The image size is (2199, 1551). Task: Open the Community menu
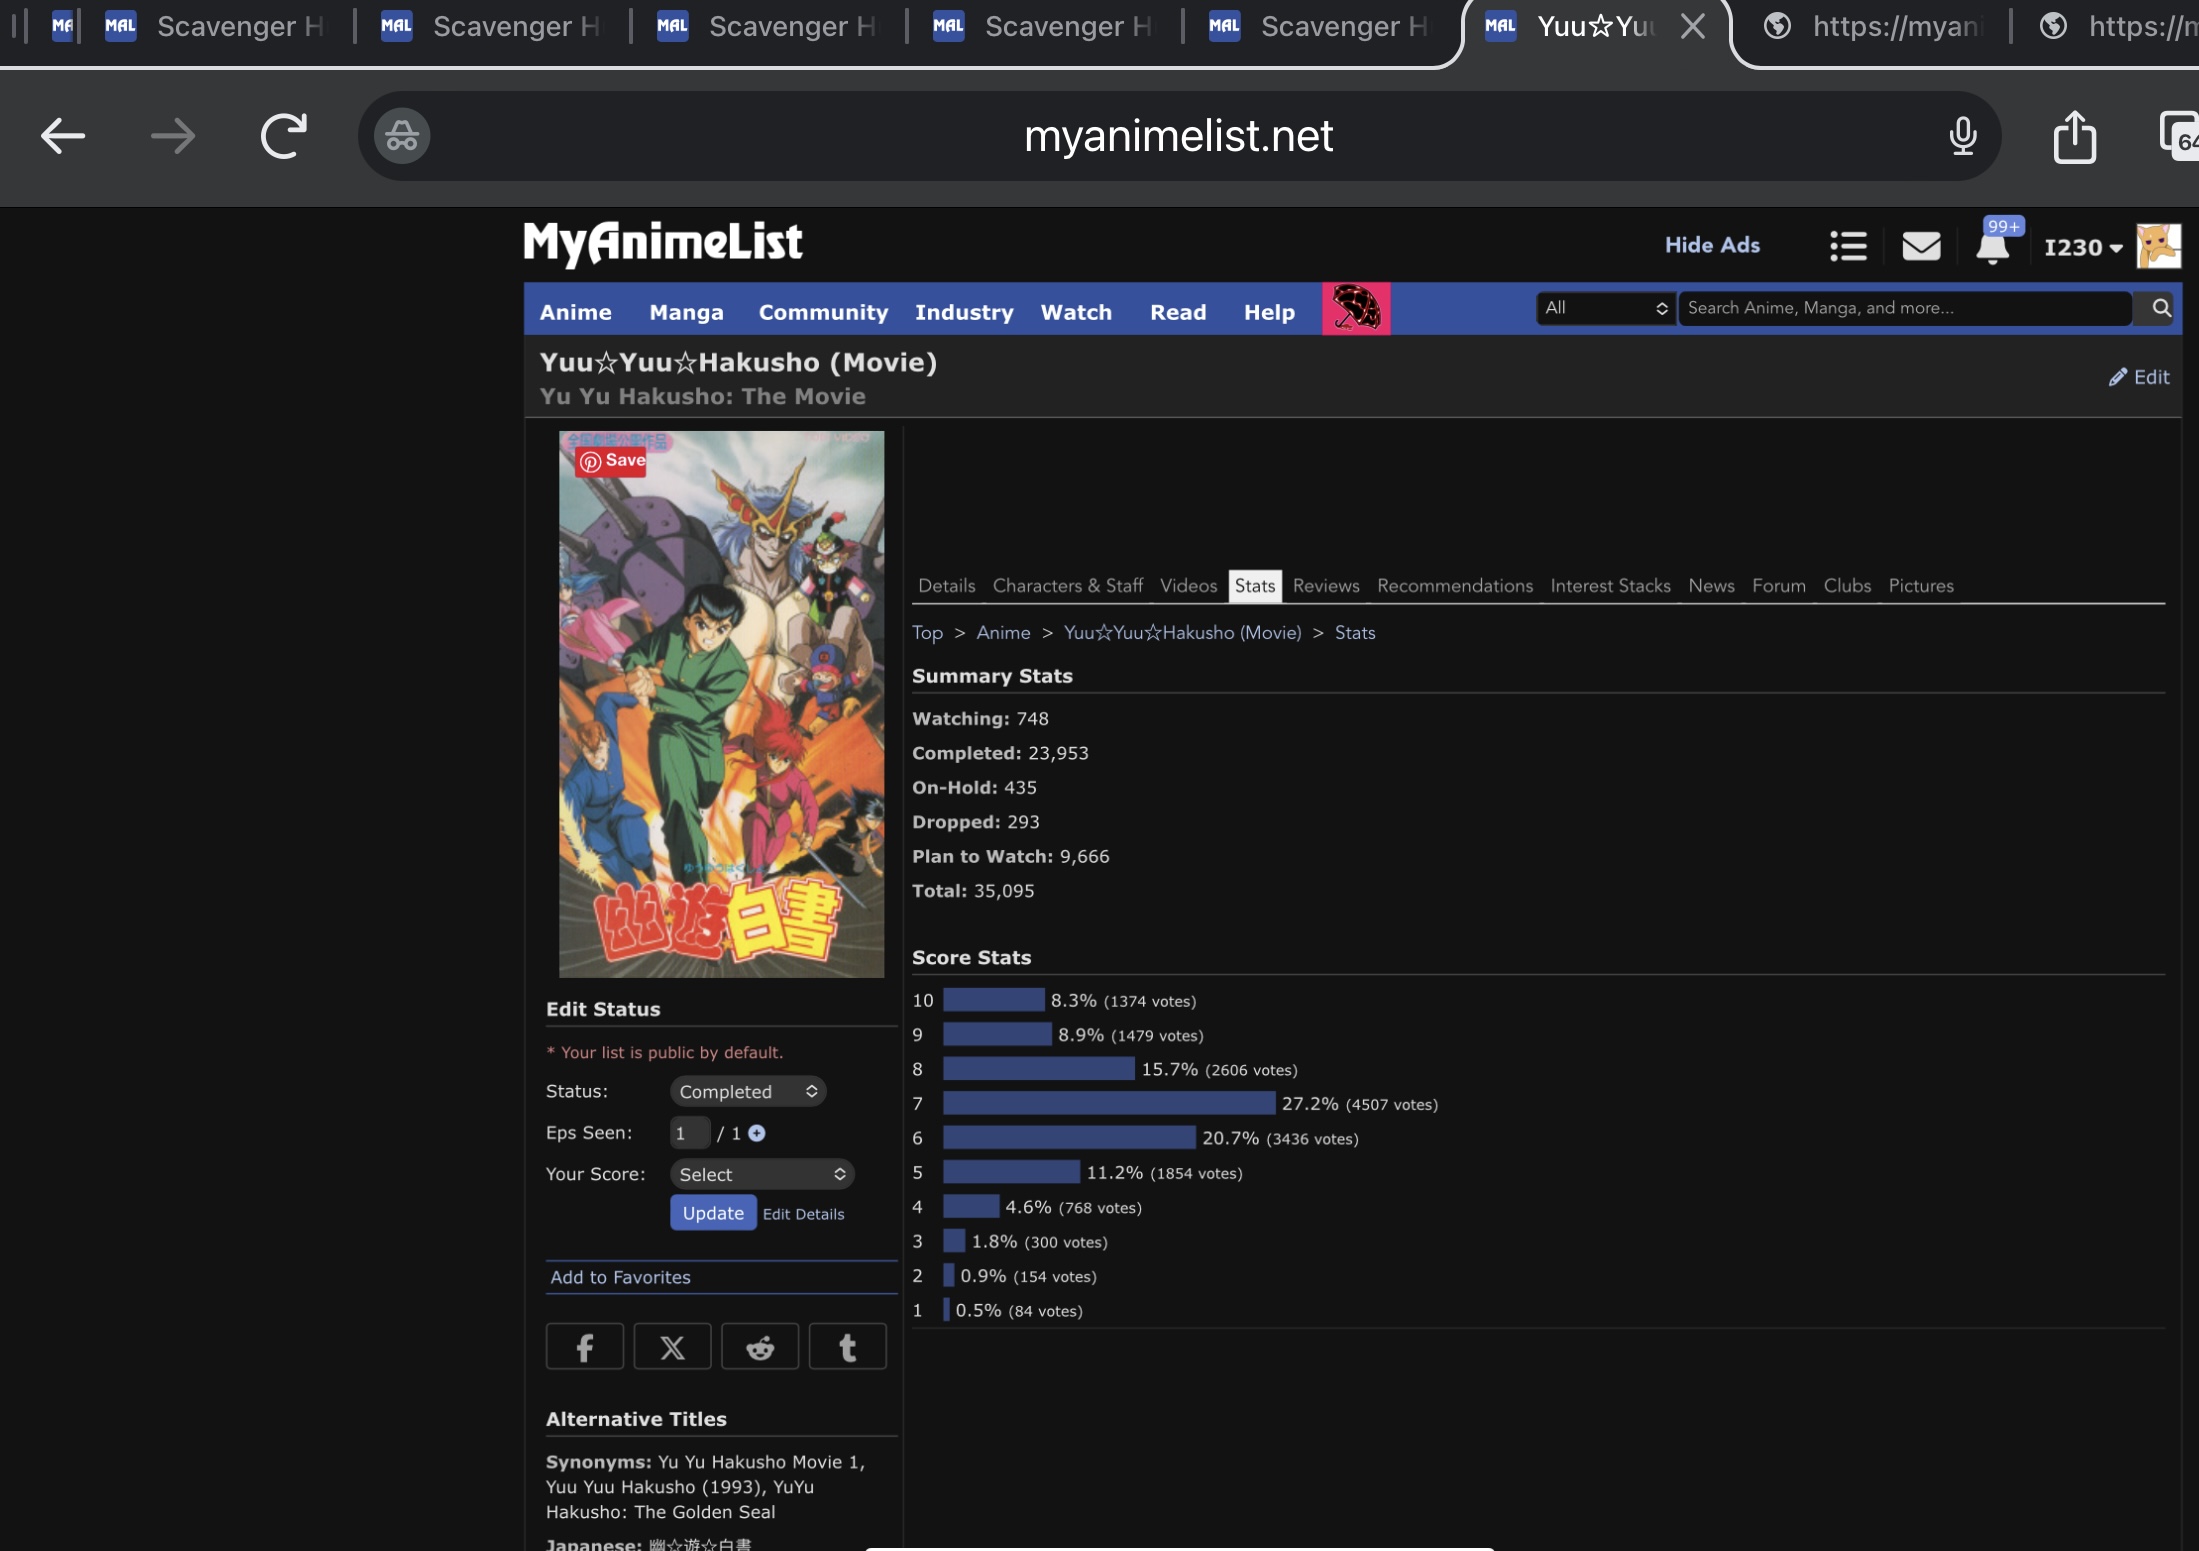click(822, 312)
